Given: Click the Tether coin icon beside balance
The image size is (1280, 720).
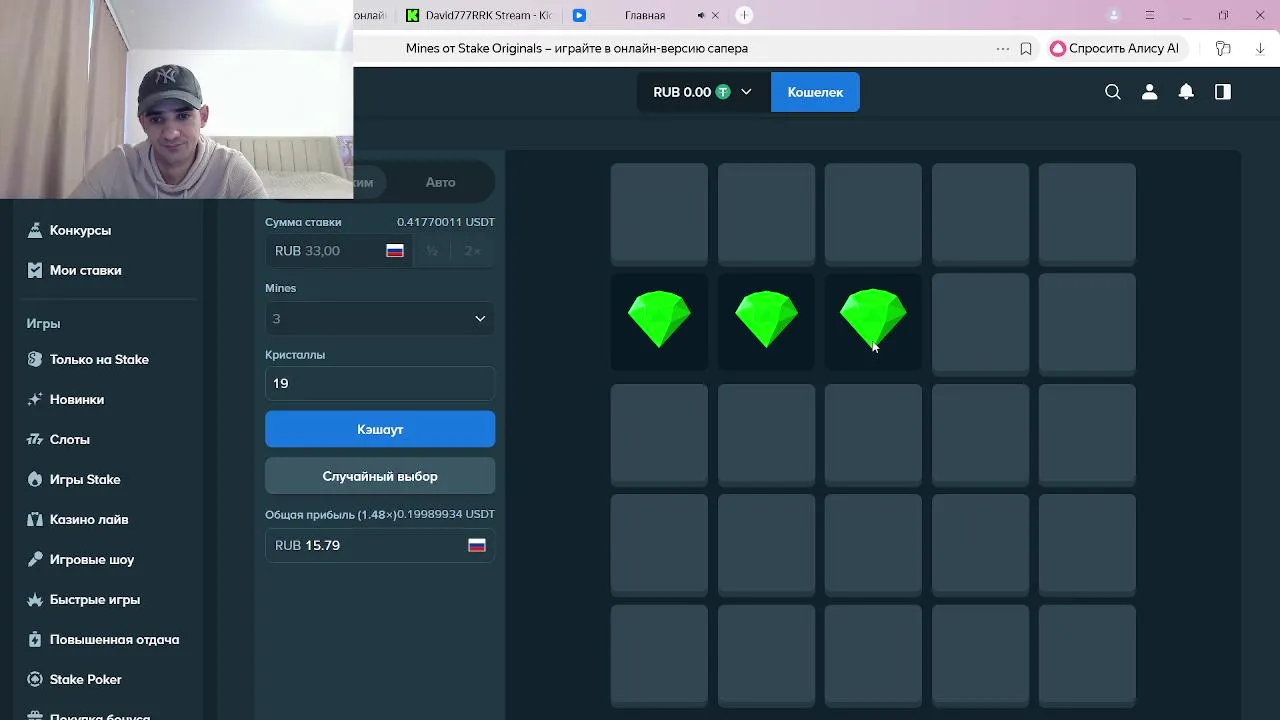Looking at the screenshot, I should (723, 92).
